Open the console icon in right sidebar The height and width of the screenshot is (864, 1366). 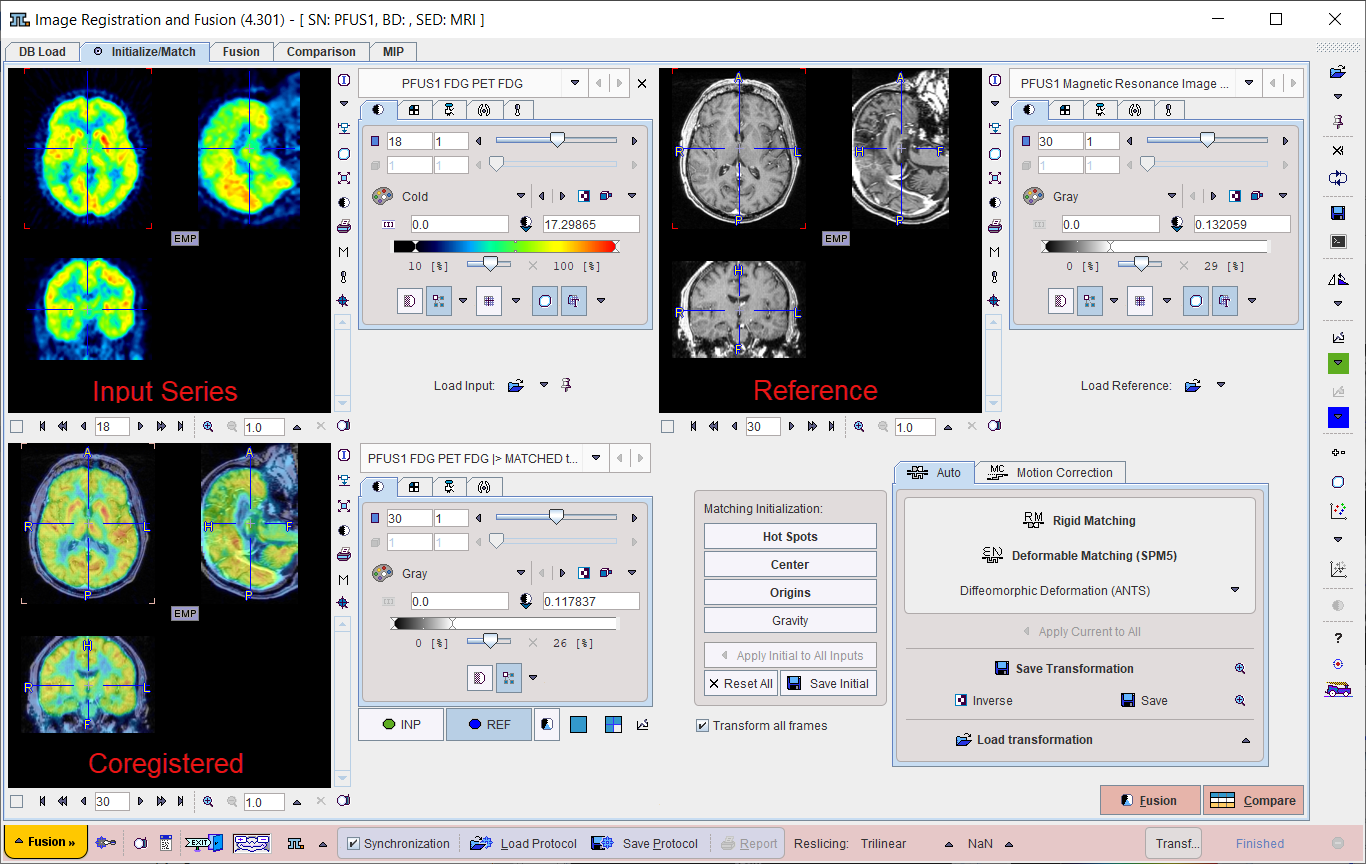tap(1338, 241)
